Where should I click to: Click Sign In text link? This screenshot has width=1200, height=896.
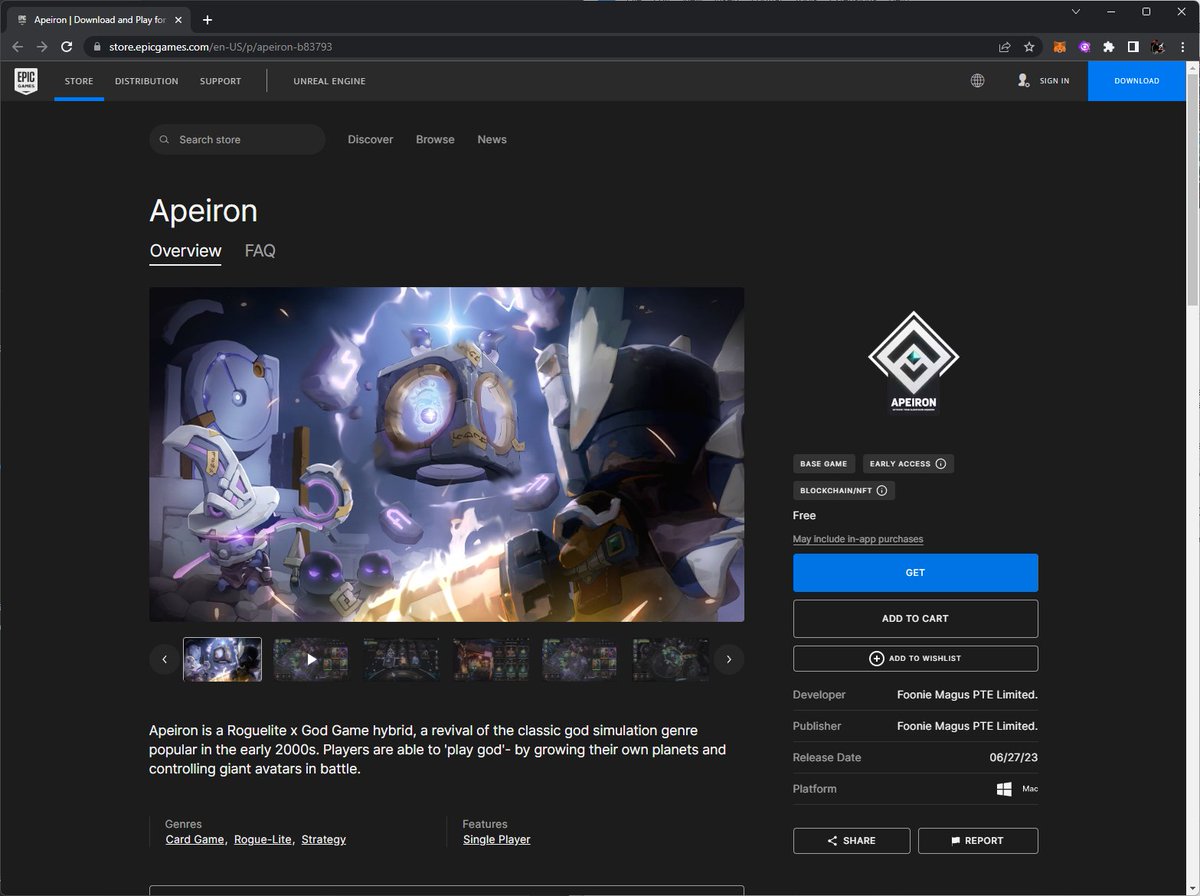pyautogui.click(x=1054, y=81)
